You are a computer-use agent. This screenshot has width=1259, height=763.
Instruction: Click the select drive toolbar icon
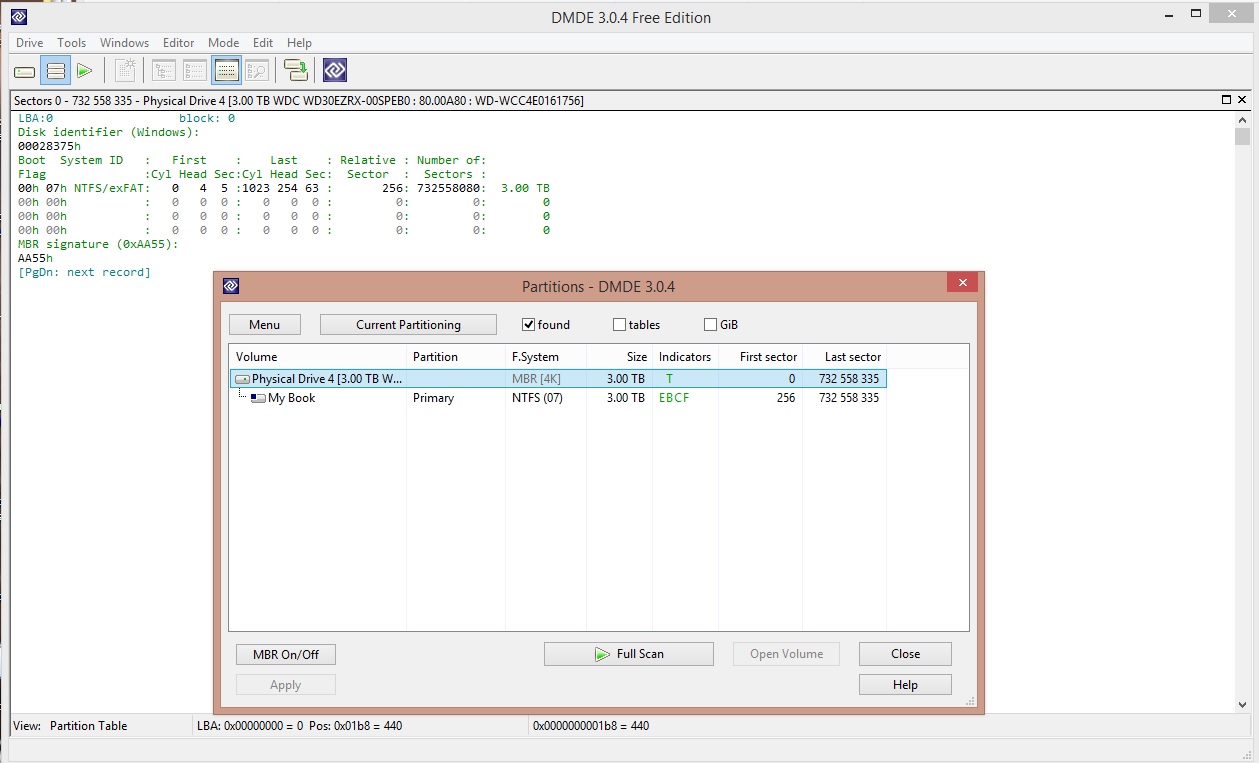(x=25, y=71)
